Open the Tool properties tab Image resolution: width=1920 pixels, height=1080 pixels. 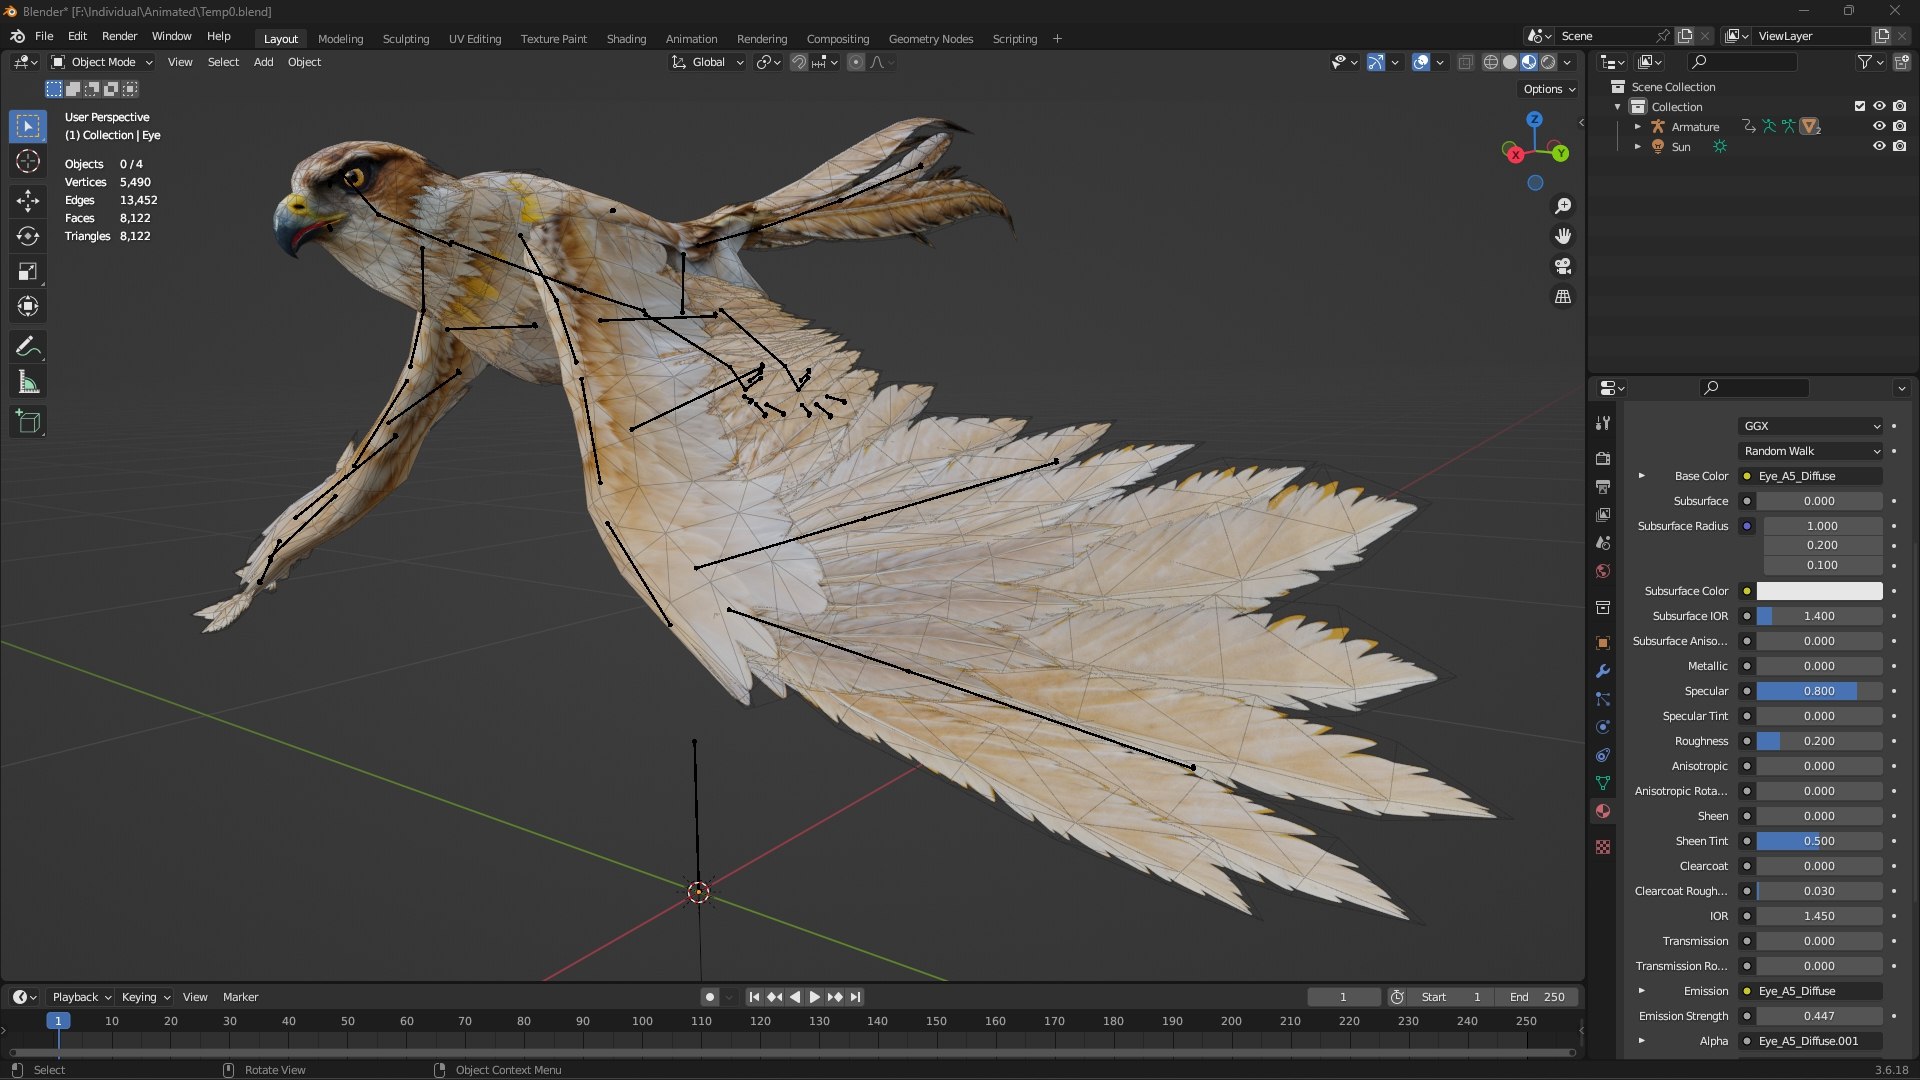pyautogui.click(x=1603, y=423)
